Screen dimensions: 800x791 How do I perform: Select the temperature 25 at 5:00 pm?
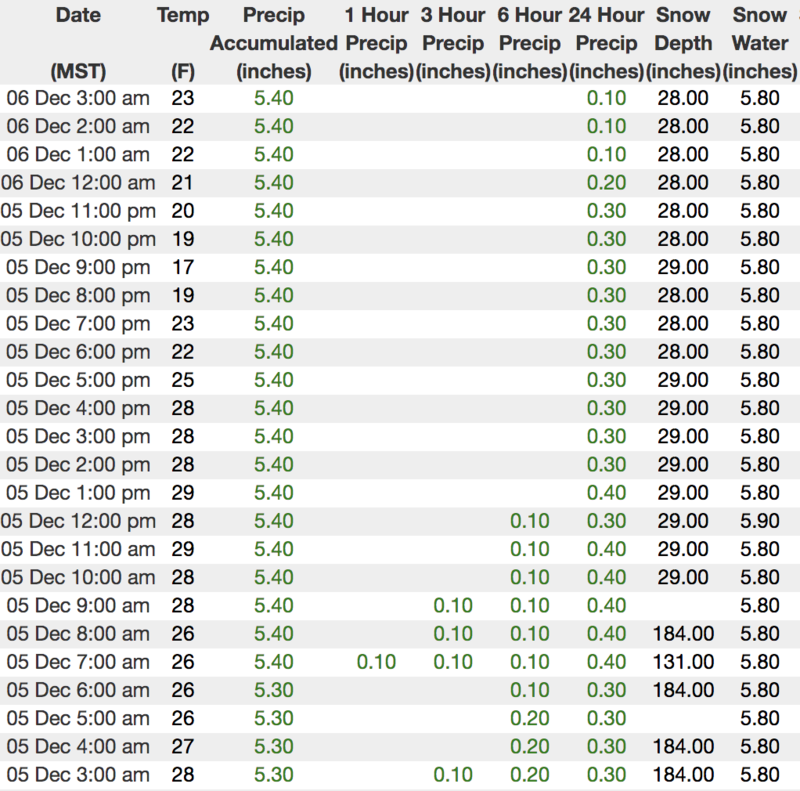[182, 380]
